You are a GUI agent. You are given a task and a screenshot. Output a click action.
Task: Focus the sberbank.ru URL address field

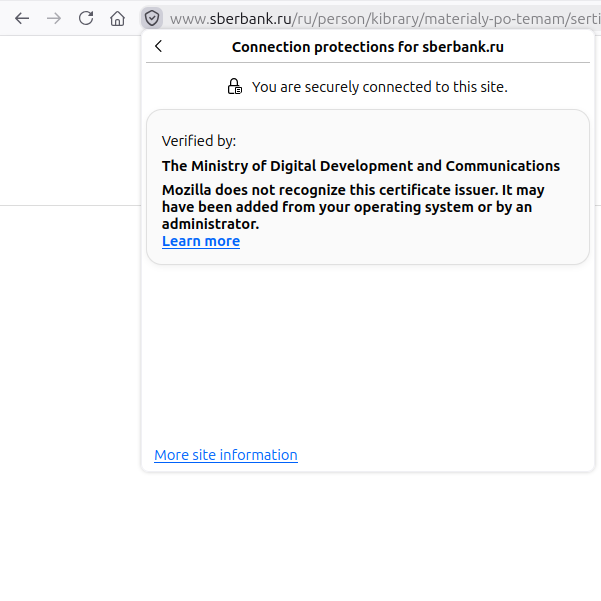click(x=385, y=18)
